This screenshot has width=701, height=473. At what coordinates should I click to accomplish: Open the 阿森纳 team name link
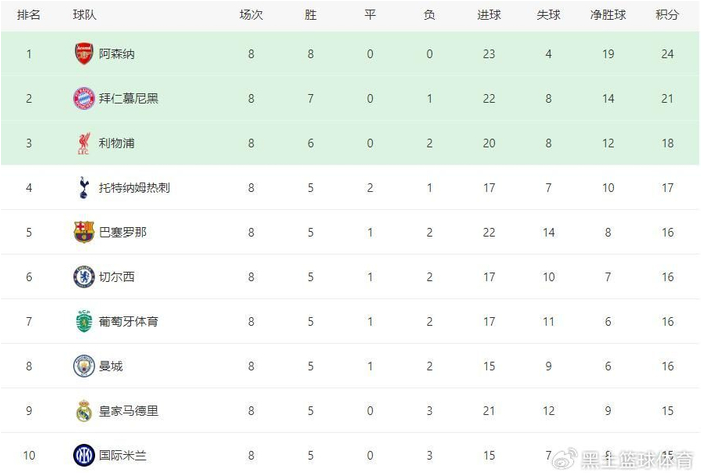coord(117,54)
